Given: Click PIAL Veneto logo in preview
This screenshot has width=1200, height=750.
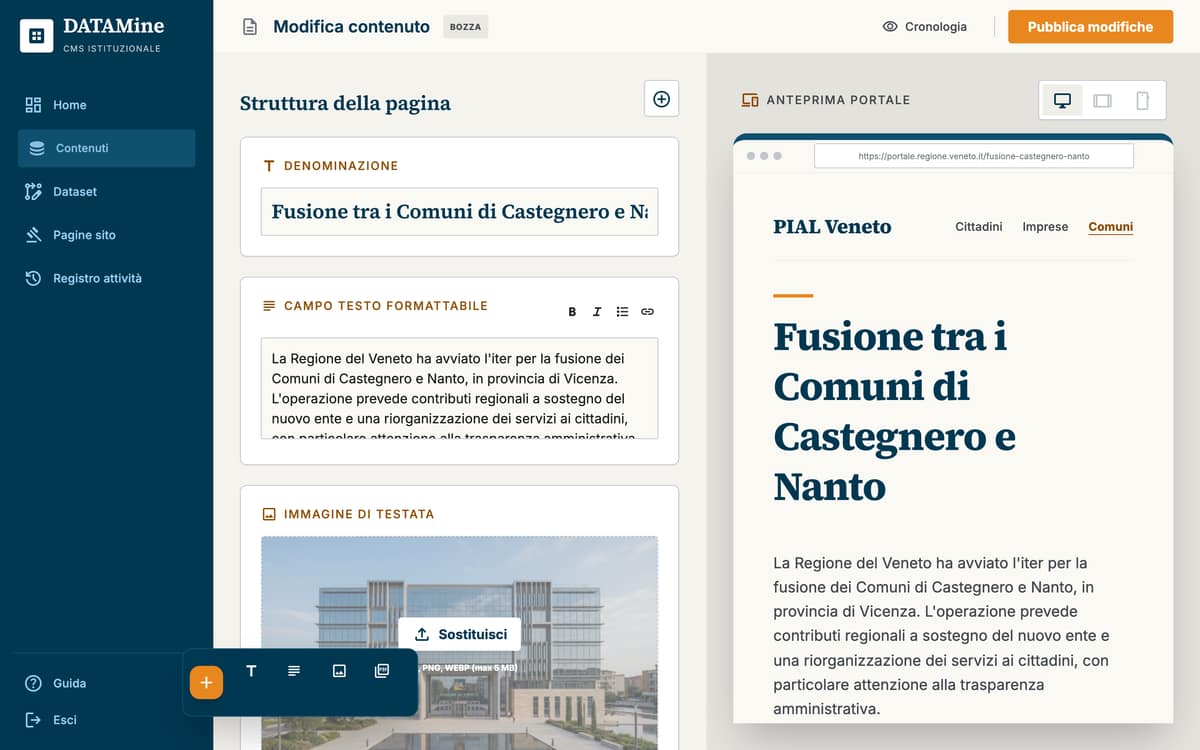Looking at the screenshot, I should [x=832, y=227].
